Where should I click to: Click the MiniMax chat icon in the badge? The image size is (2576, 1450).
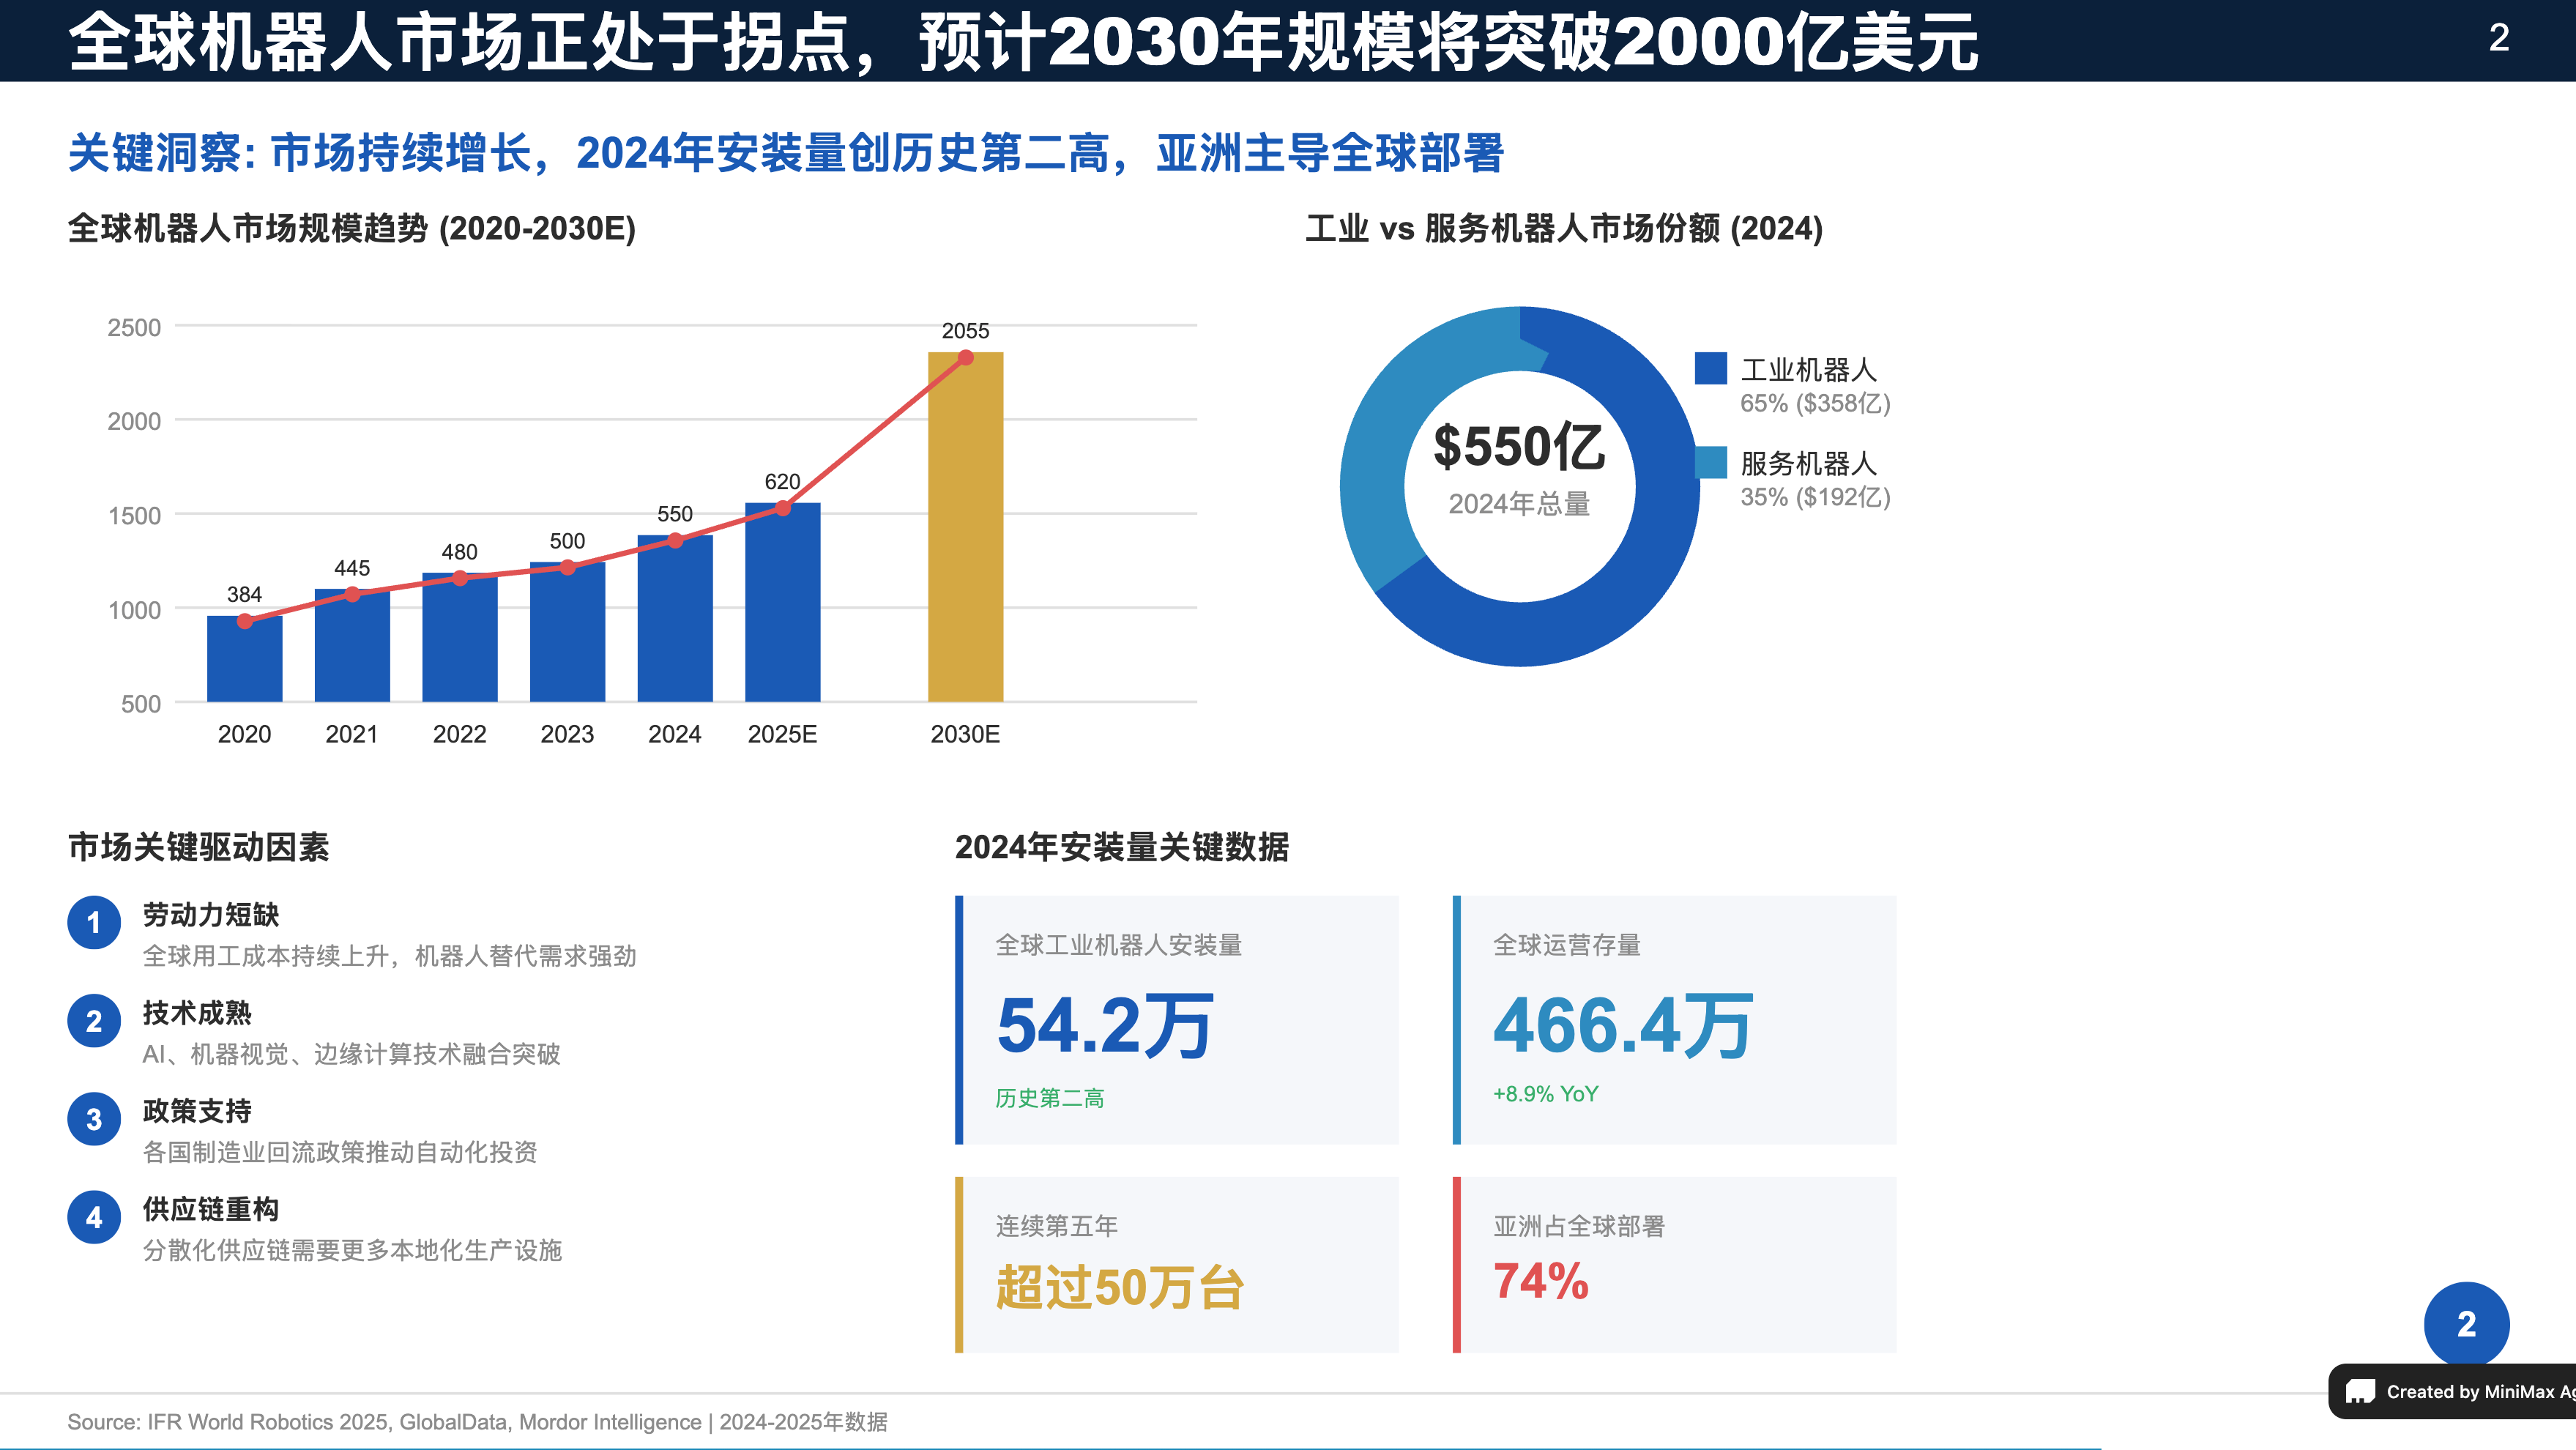click(x=2360, y=1391)
